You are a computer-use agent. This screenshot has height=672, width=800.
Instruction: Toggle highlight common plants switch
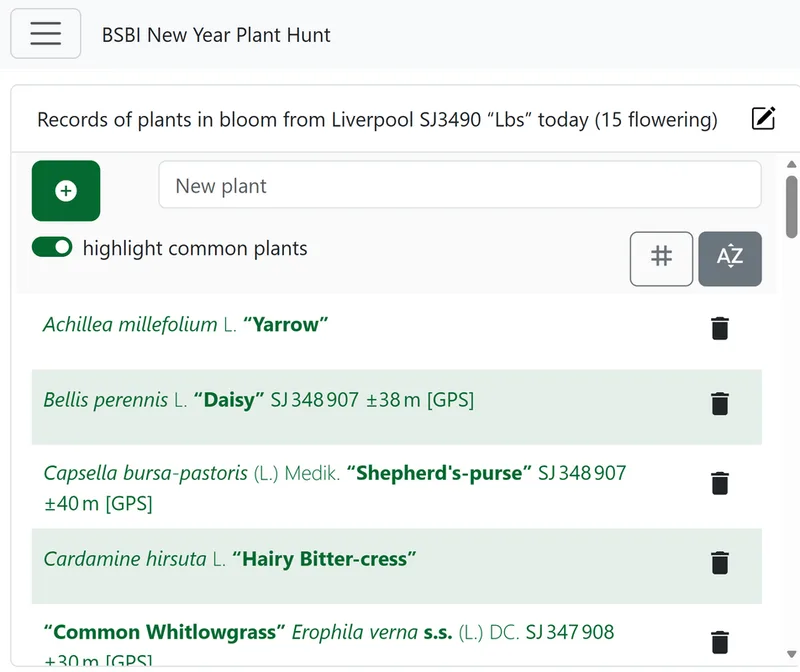52,247
